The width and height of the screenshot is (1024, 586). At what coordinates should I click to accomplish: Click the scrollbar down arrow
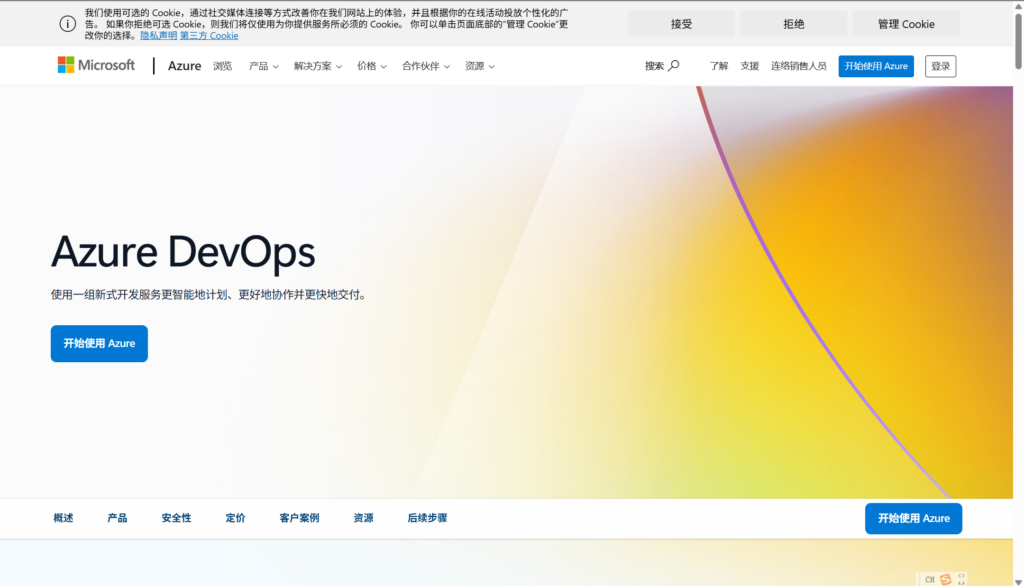[x=1018, y=581]
